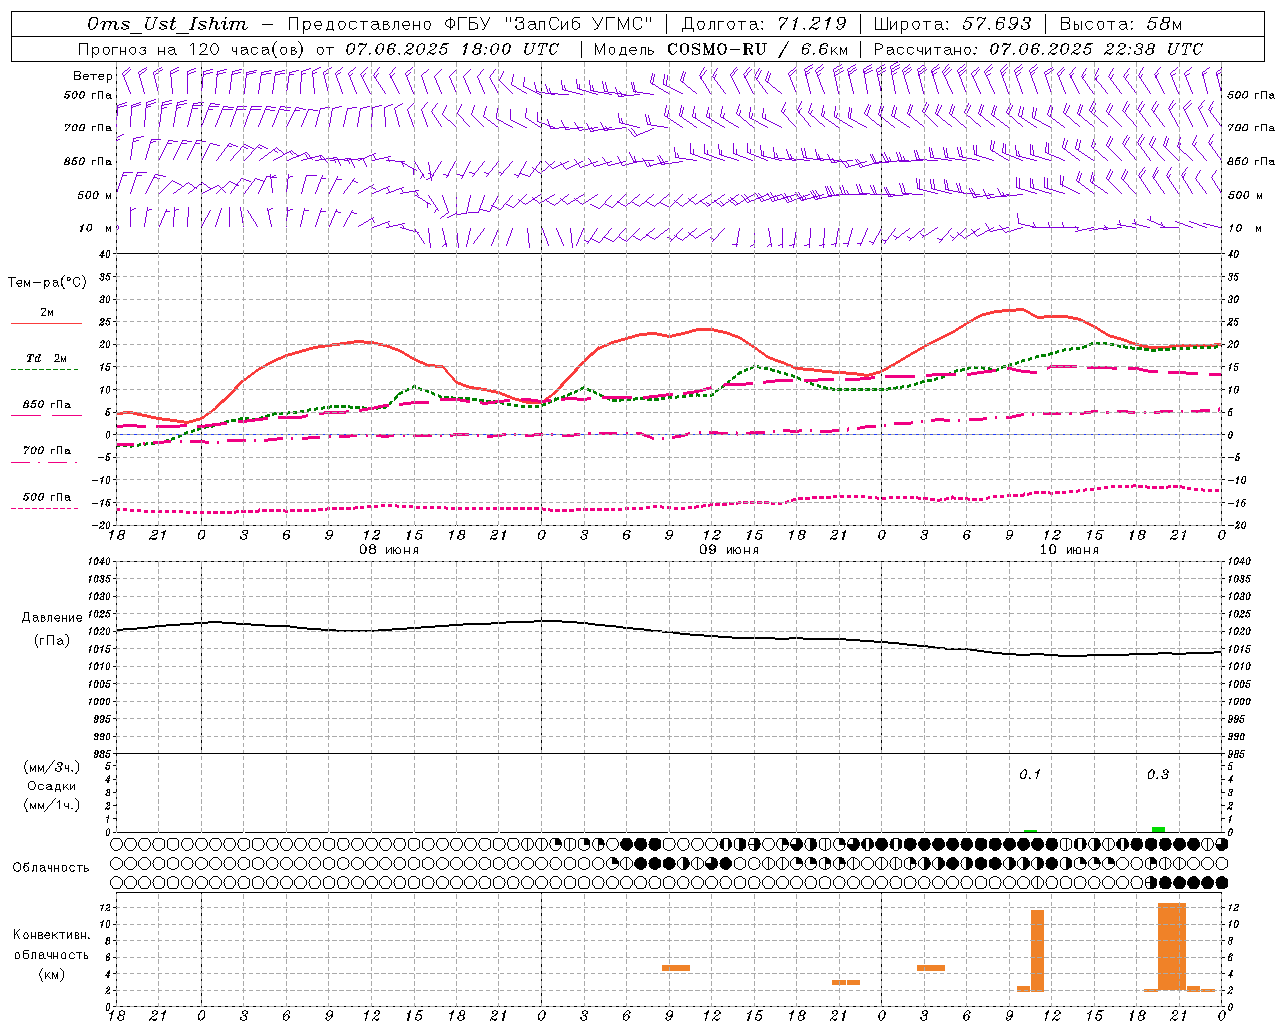The height and width of the screenshot is (1024, 1280).
Task: Click the Широта: 57.693 value
Action: (953, 24)
